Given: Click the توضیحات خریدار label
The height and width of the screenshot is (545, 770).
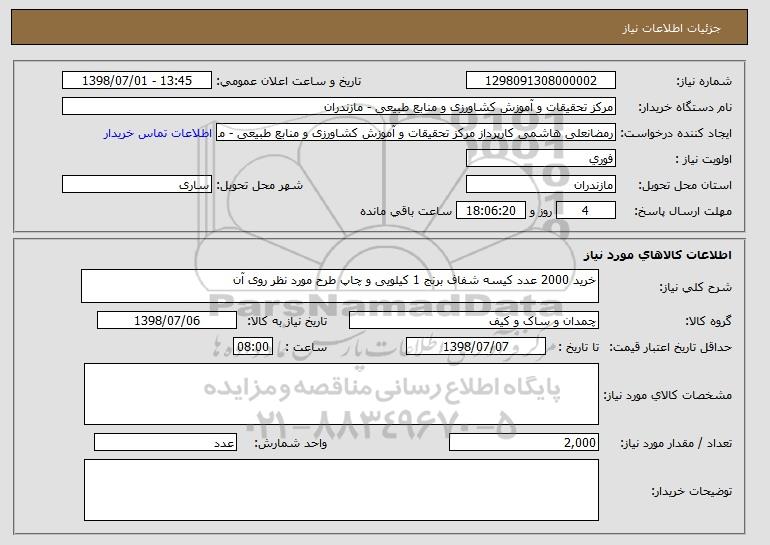Looking at the screenshot, I should [x=691, y=491].
